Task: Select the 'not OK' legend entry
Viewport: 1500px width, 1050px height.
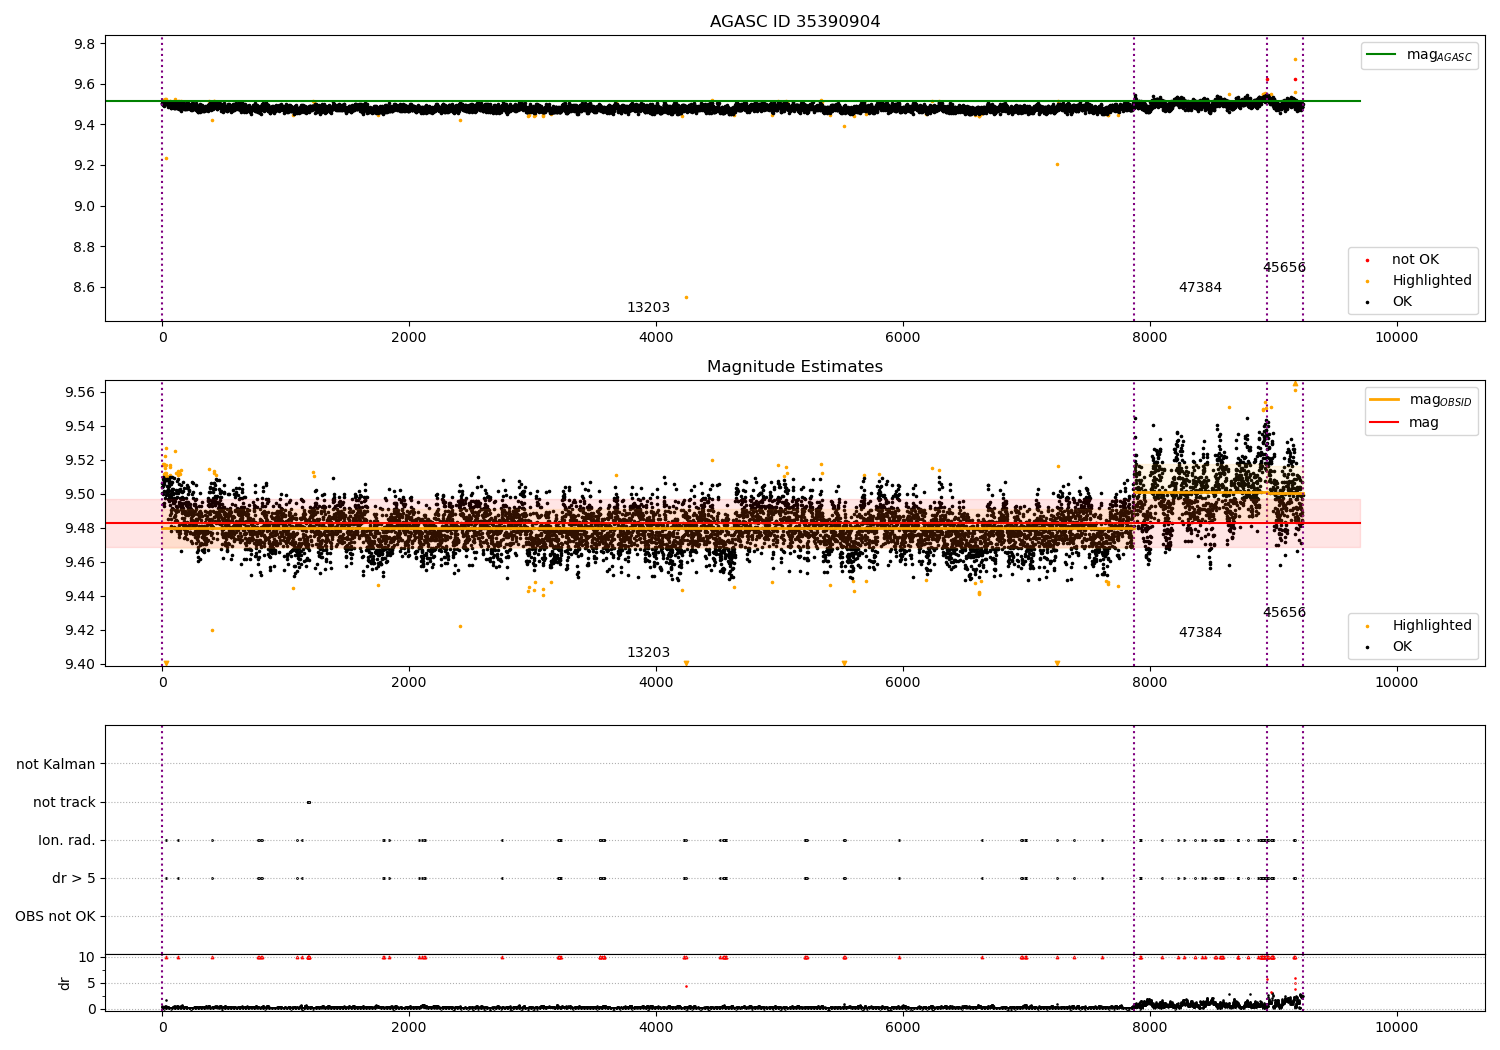Action: coord(1415,260)
